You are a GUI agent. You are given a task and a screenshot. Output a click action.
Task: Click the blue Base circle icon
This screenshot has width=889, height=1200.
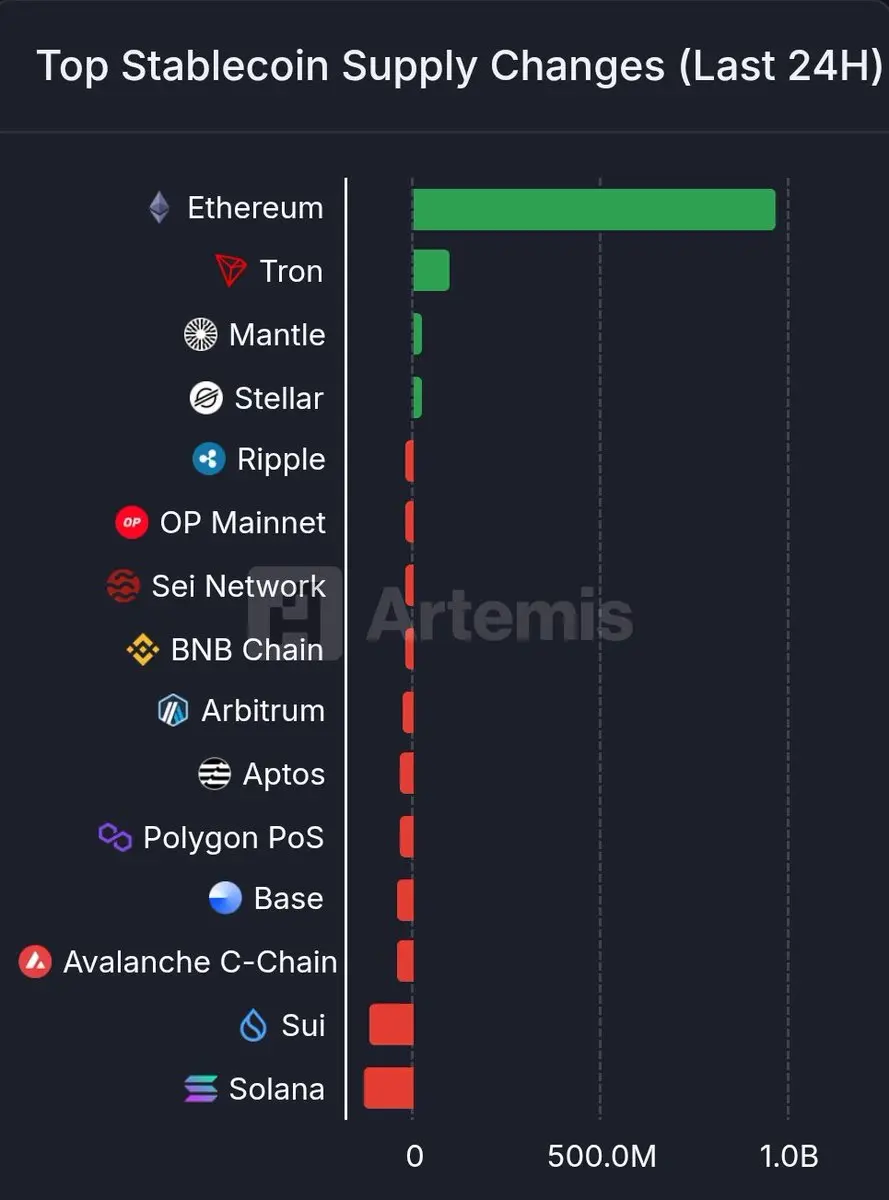(226, 898)
